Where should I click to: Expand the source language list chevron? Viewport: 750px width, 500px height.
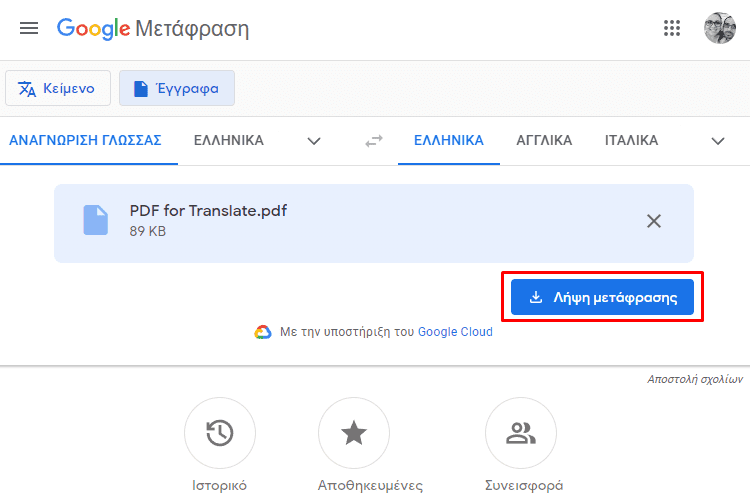[x=314, y=141]
